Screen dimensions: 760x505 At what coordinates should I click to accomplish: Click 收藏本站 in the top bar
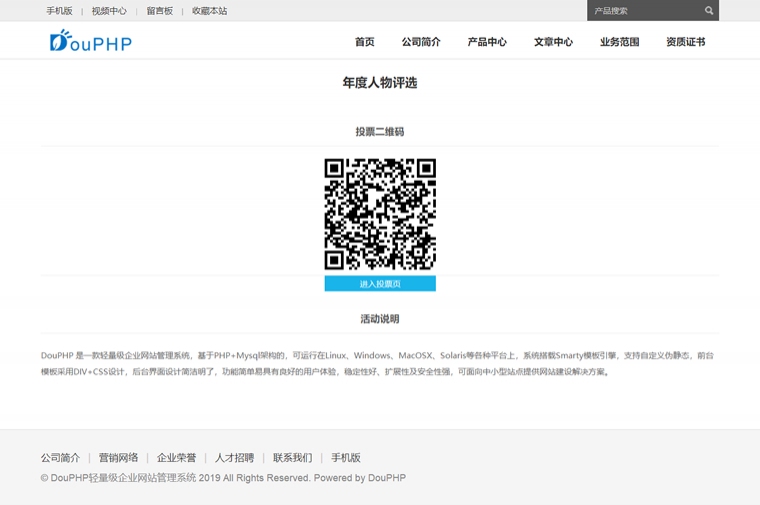point(210,11)
